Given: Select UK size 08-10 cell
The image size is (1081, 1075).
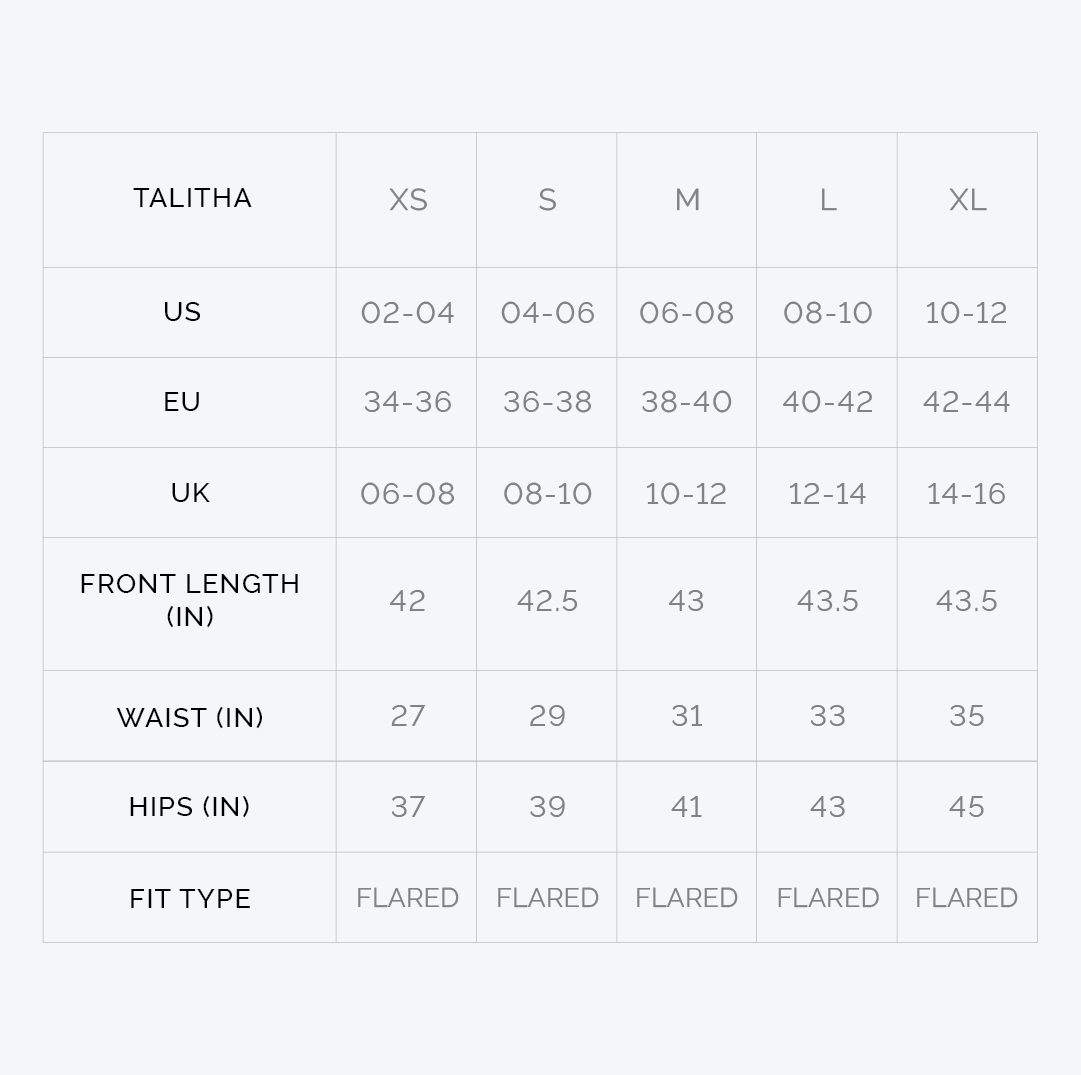Looking at the screenshot, I should (548, 494).
